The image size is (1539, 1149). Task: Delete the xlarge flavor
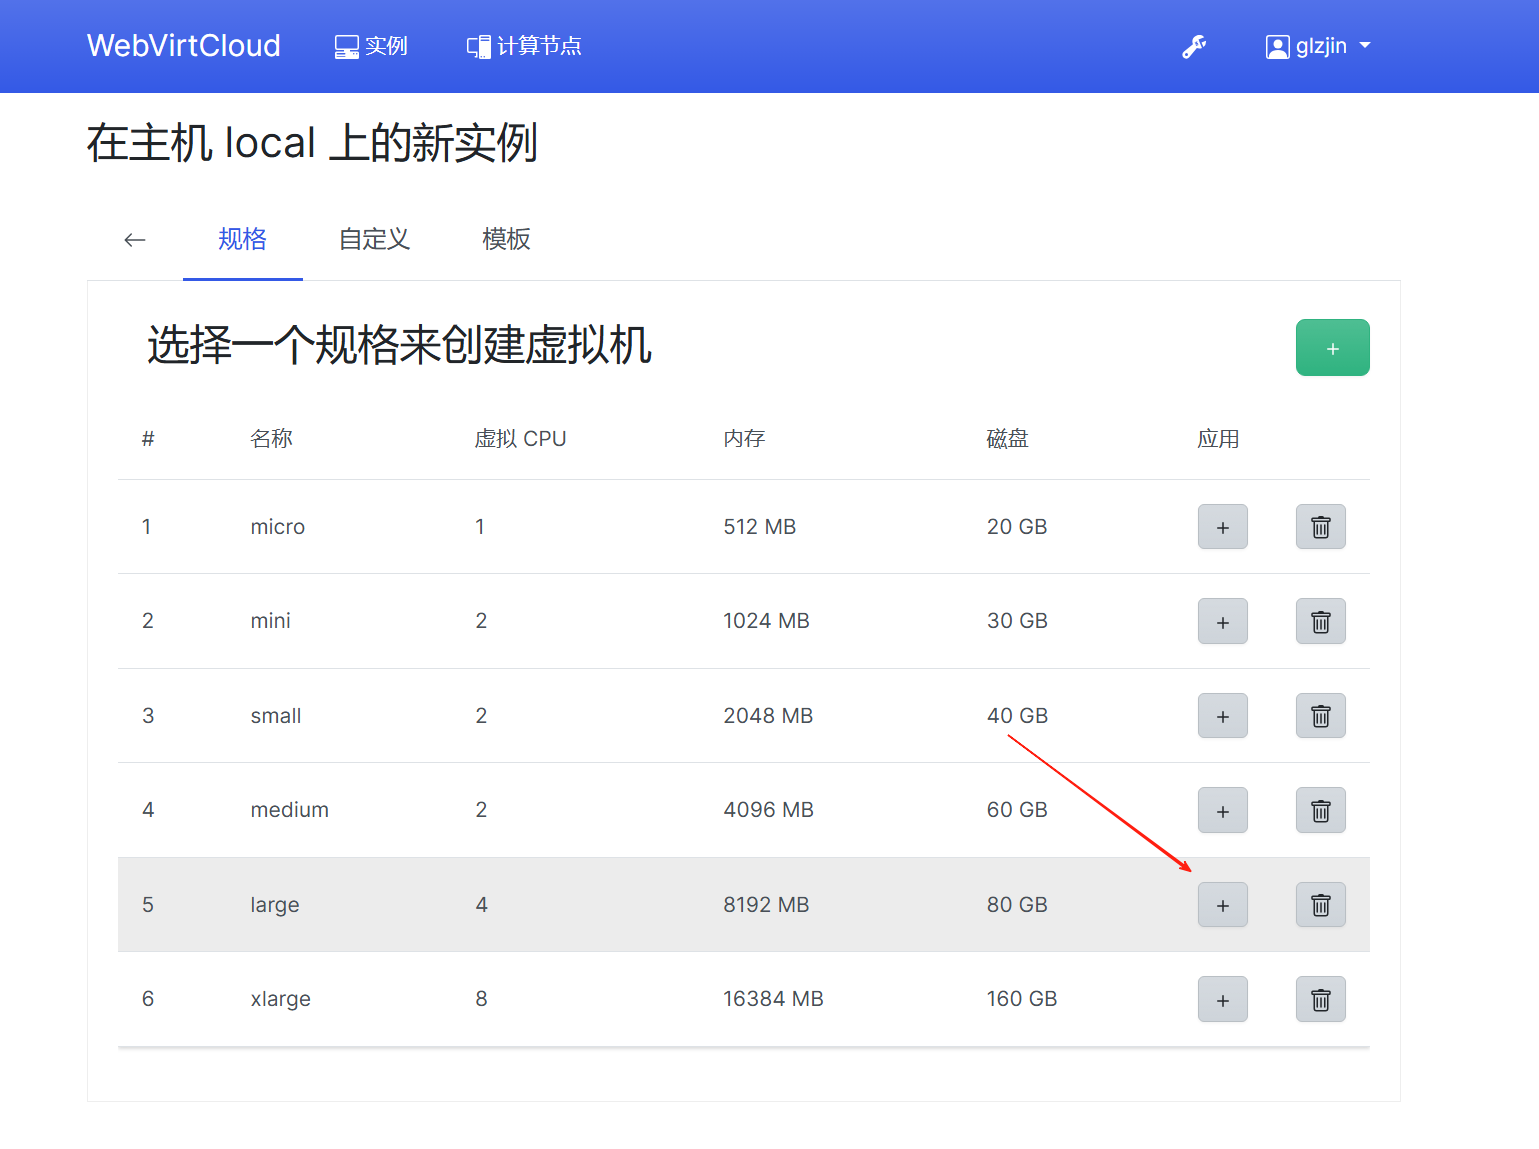[1321, 999]
